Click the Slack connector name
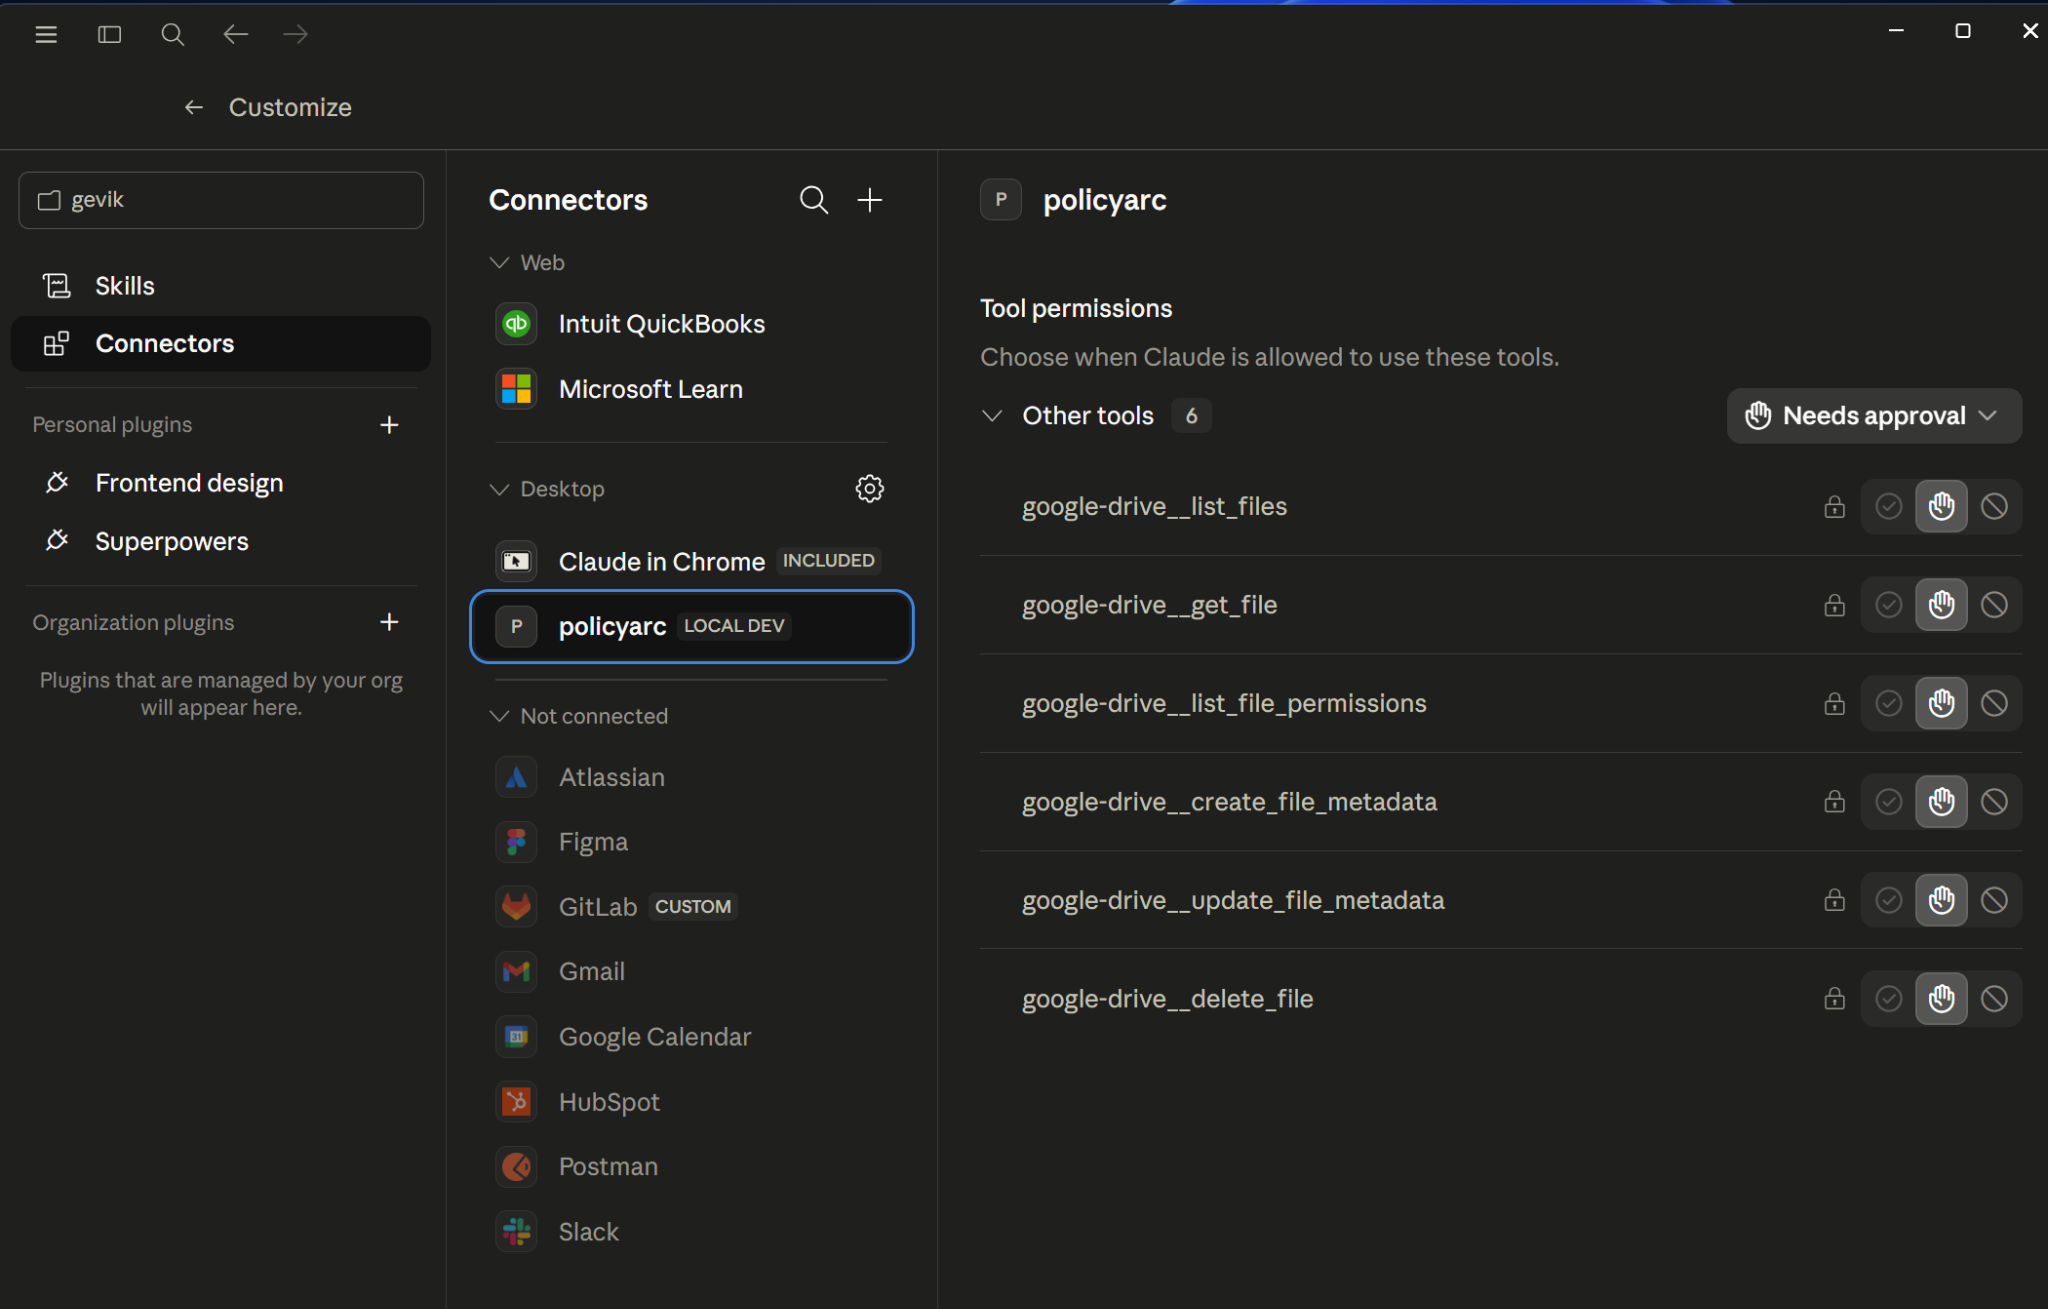This screenshot has width=2048, height=1309. (589, 1232)
